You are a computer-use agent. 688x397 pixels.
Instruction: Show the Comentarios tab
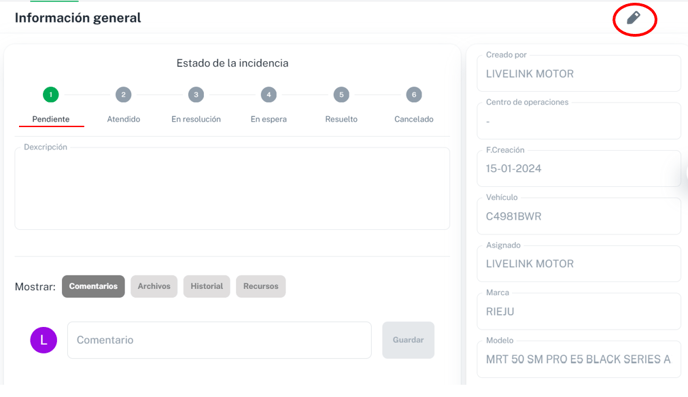(x=93, y=286)
